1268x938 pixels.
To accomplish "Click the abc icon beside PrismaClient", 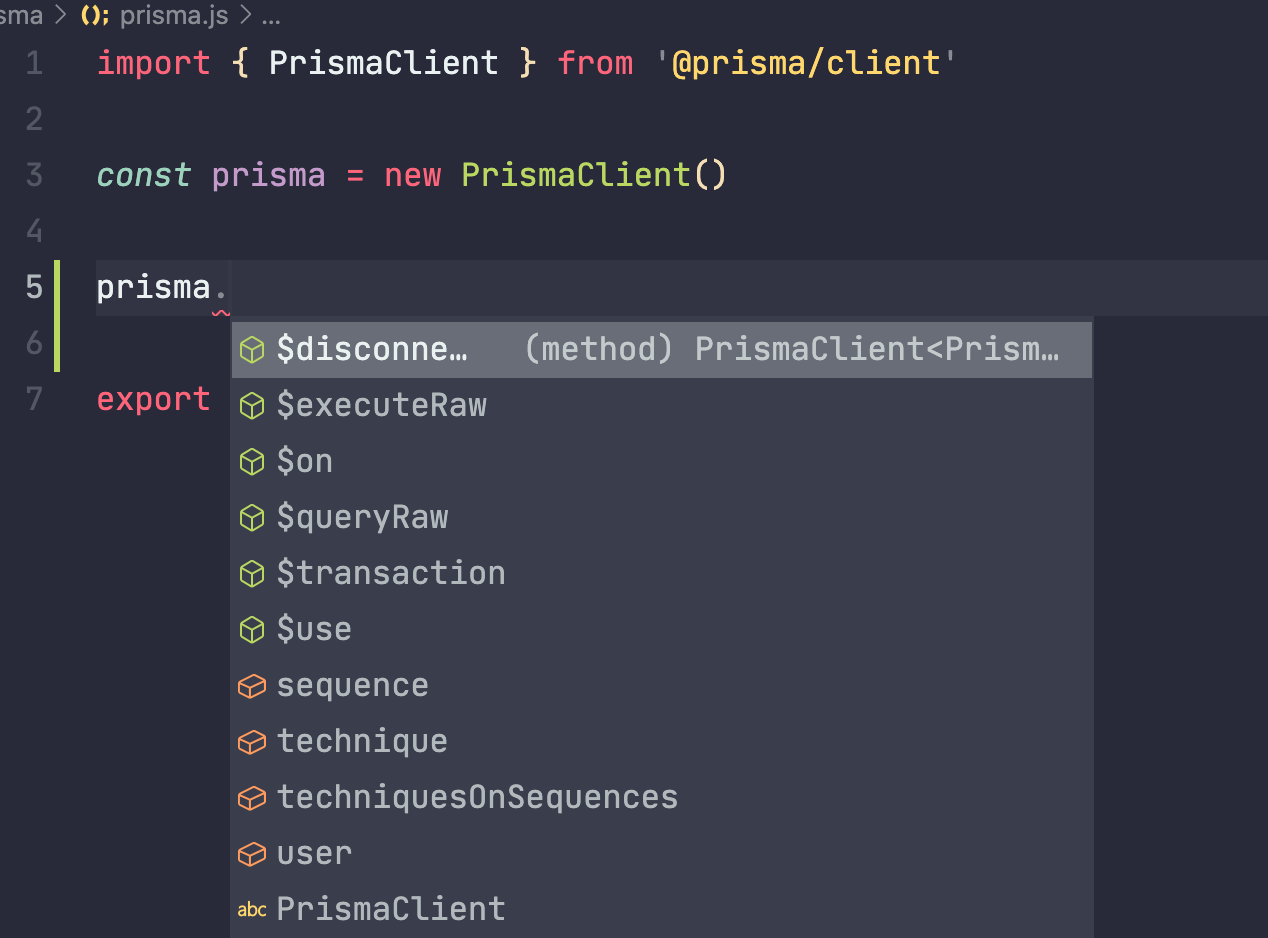I will click(251, 909).
